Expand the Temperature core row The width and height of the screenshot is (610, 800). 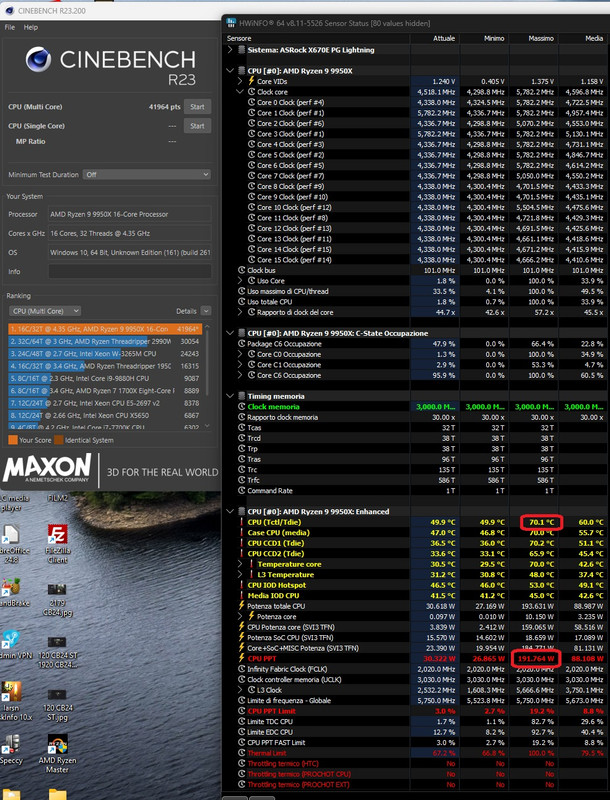240,564
